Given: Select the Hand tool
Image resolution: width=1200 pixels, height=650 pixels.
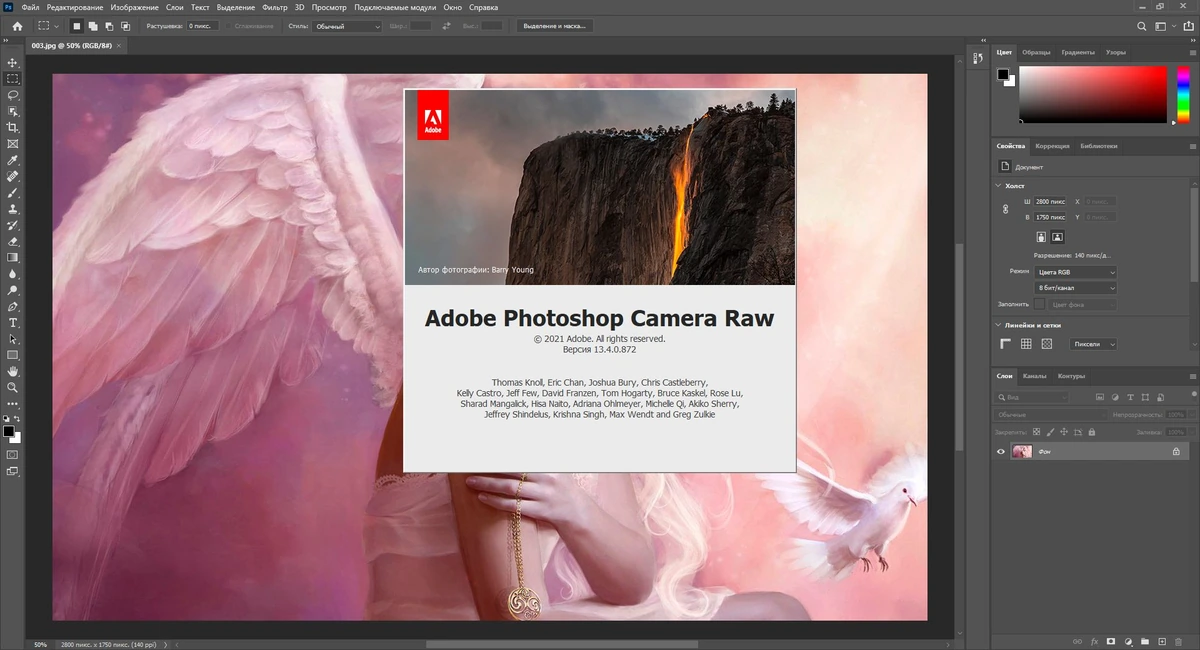Looking at the screenshot, I should [13, 371].
